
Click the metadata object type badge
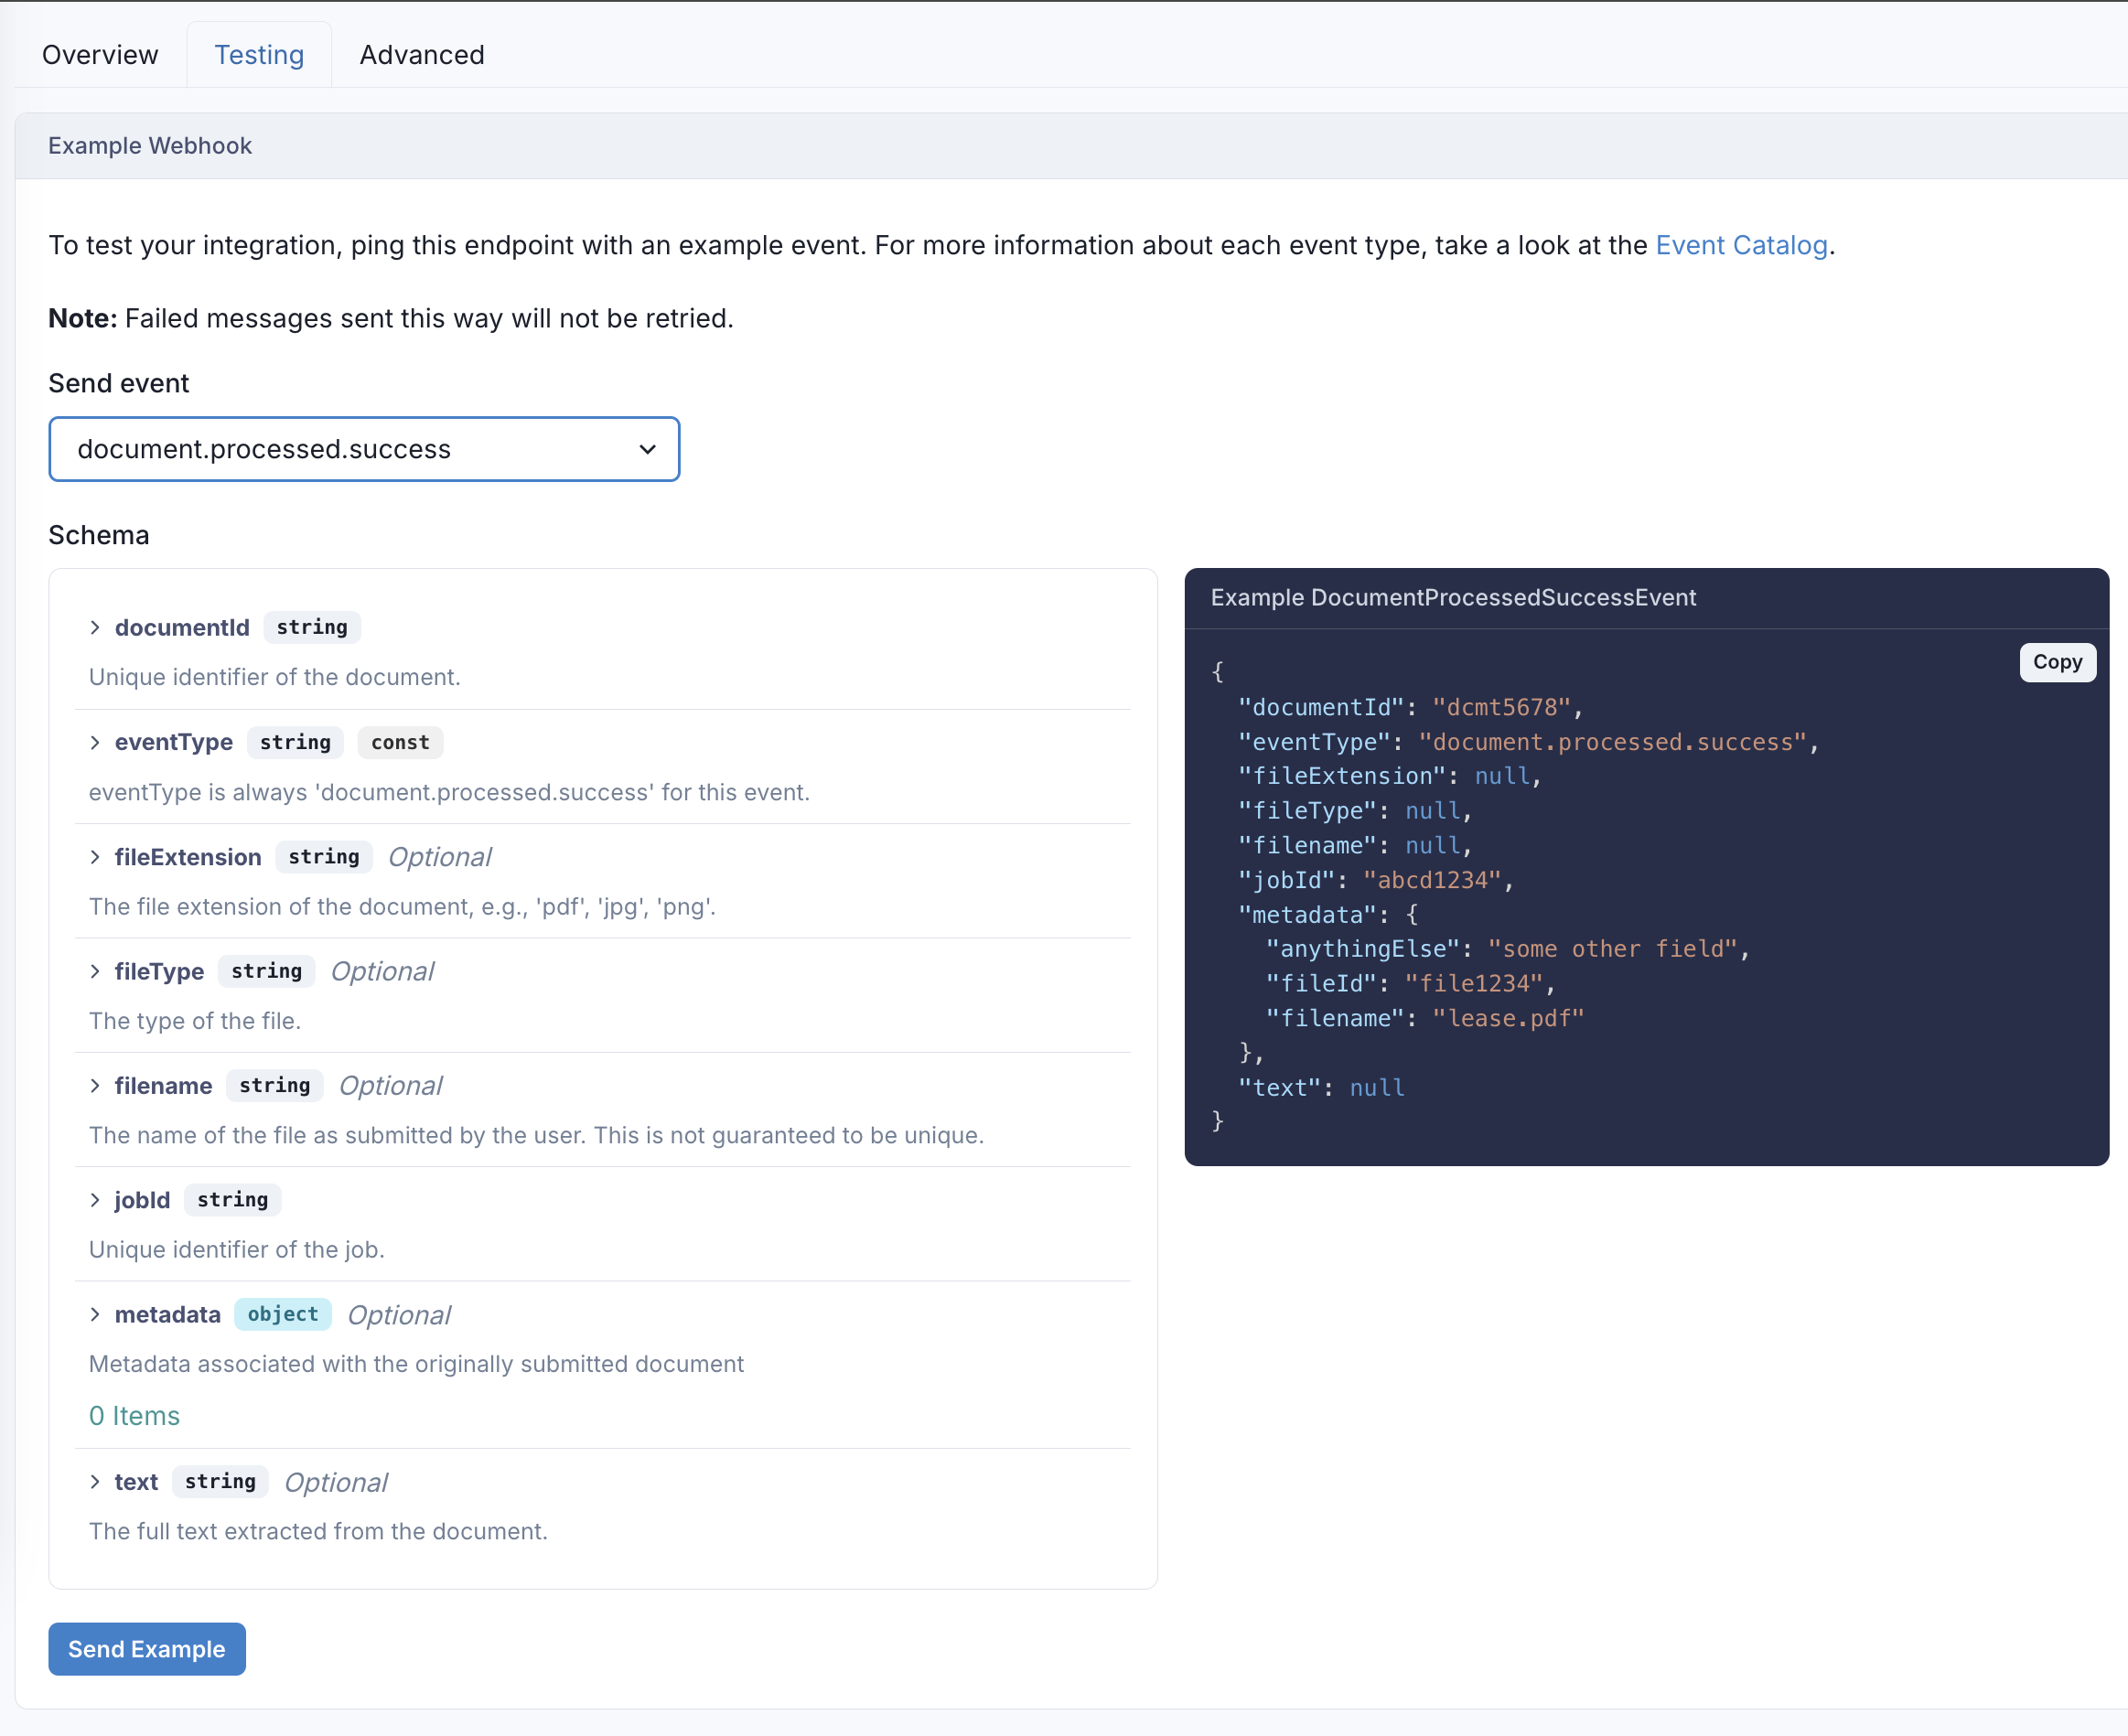click(282, 1314)
